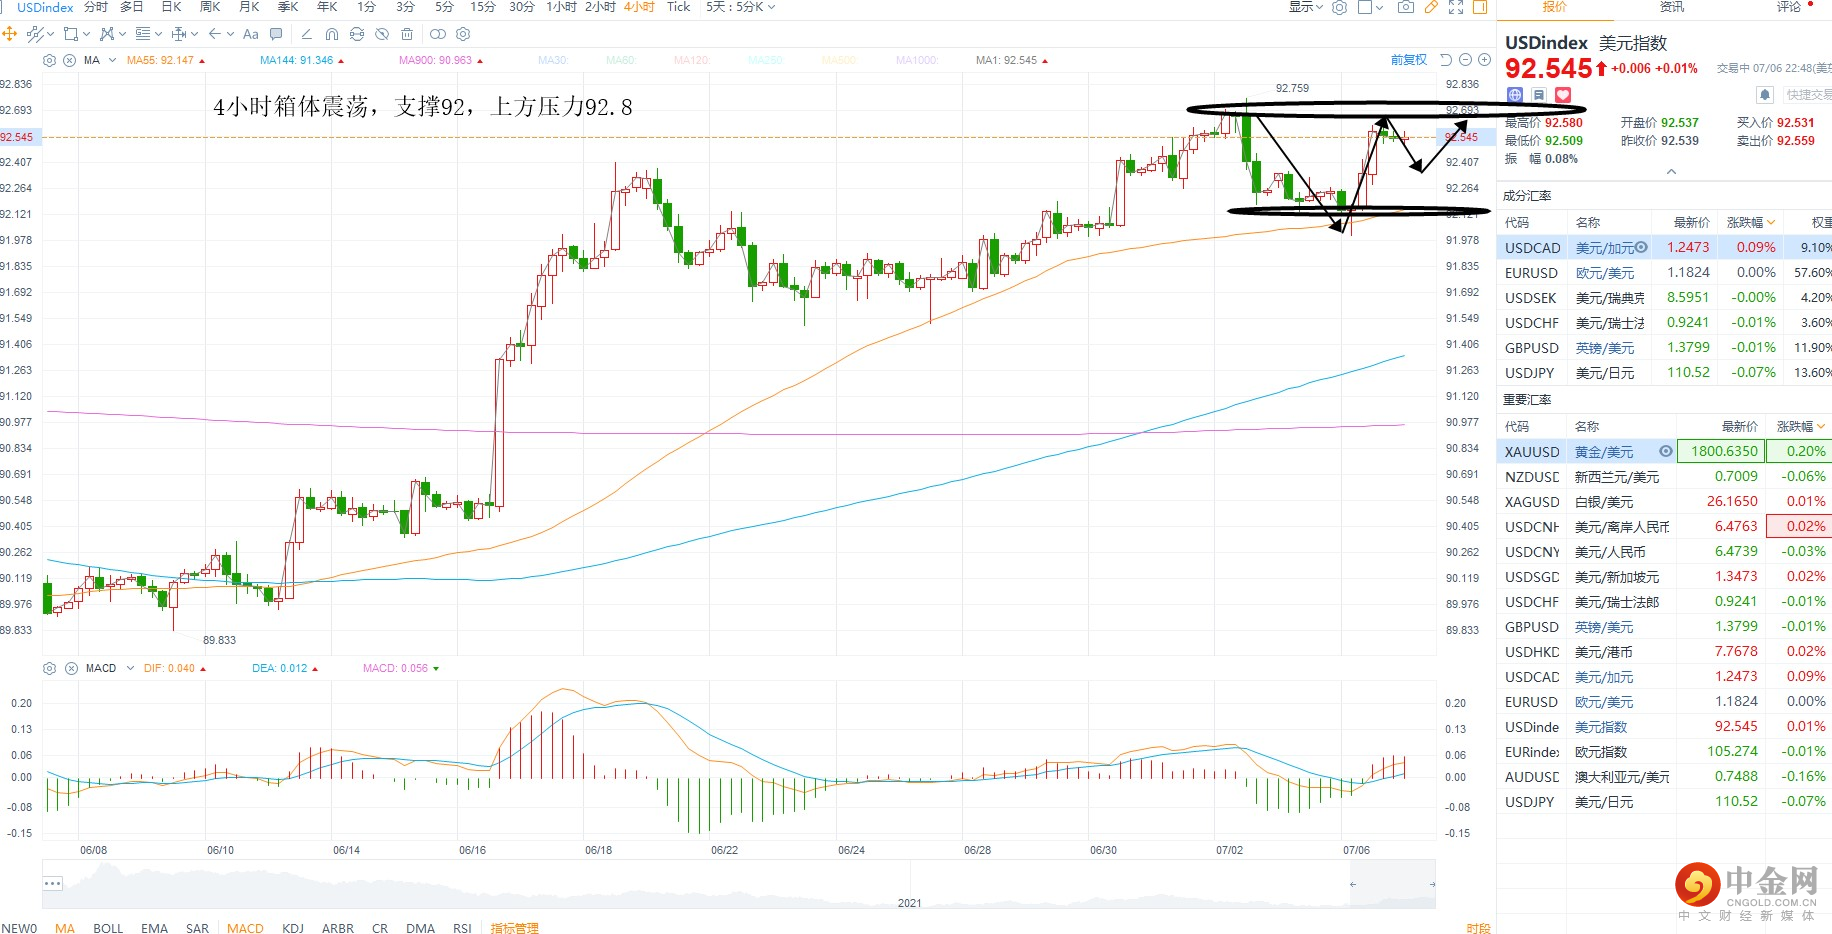Switch to the KDJ indicator
Viewport: 1832px width, 934px height.
tap(293, 928)
